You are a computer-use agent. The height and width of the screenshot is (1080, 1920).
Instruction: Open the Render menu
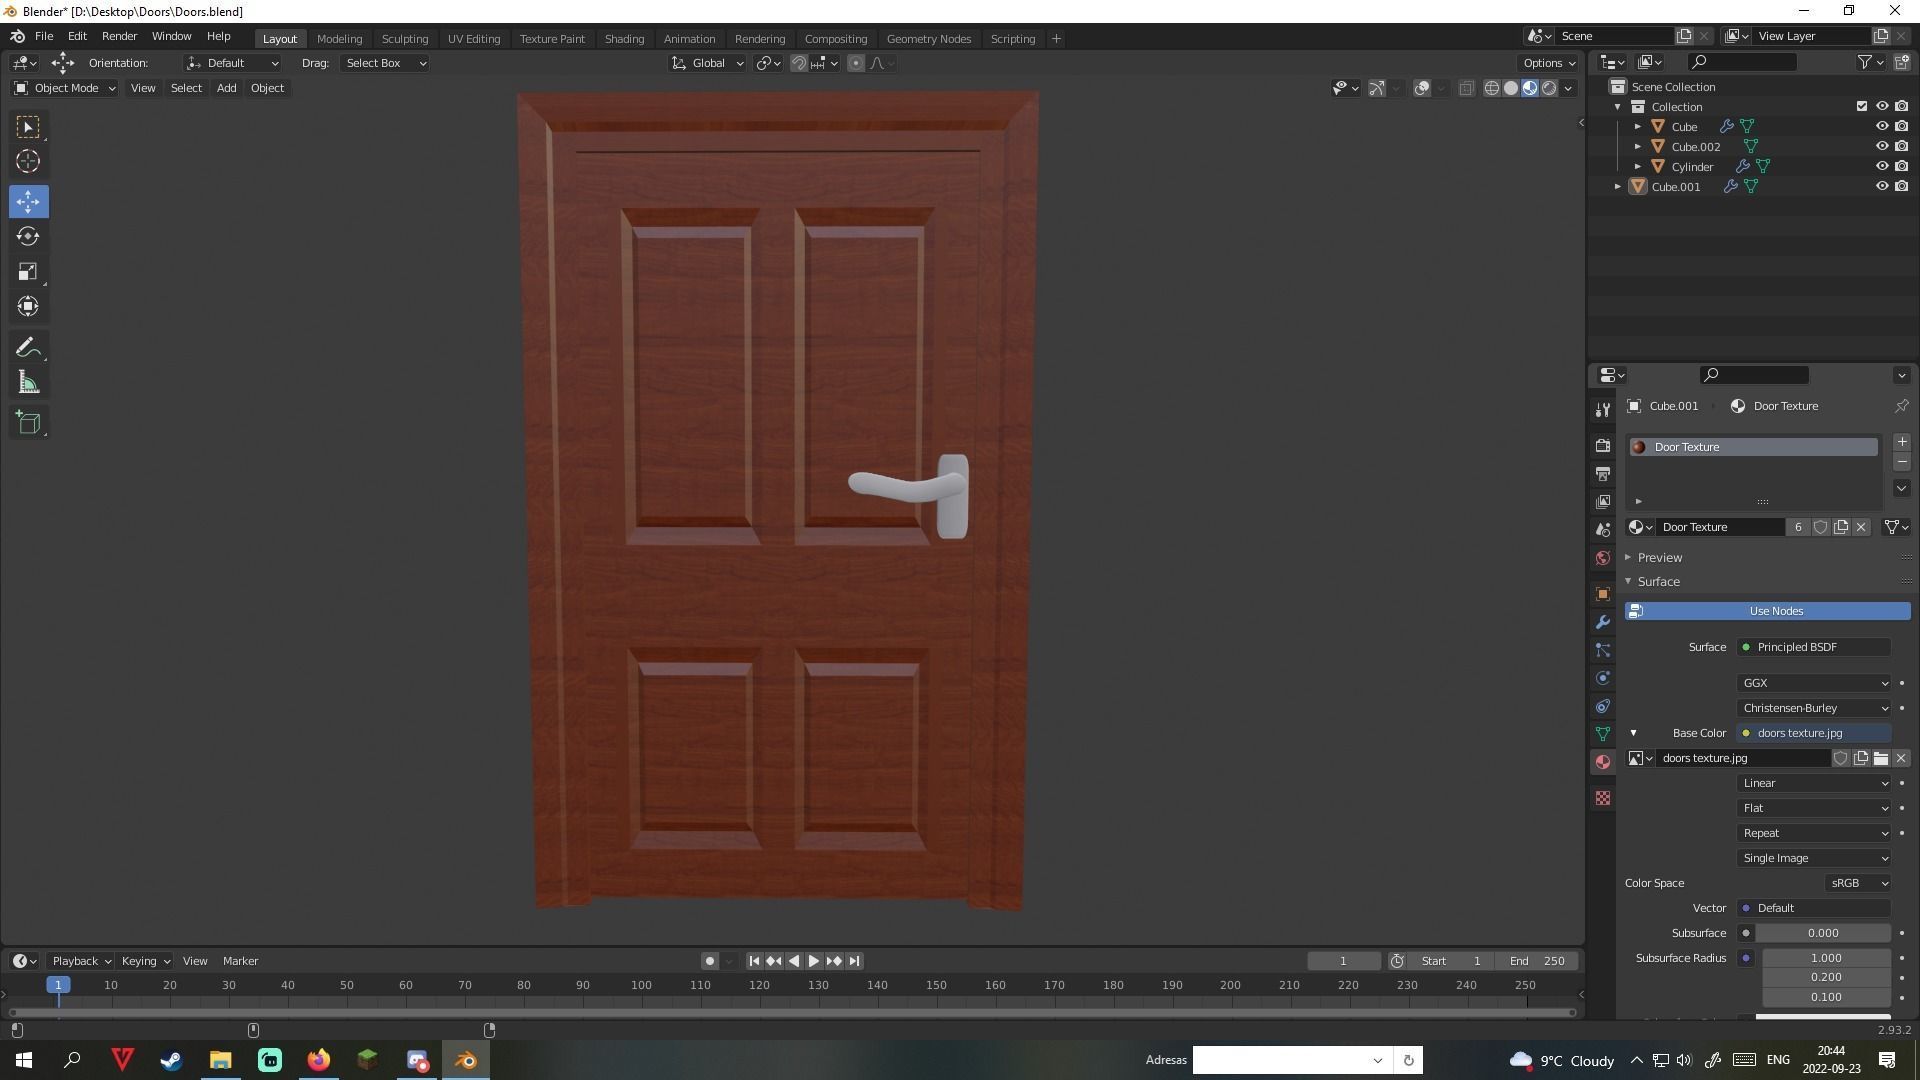click(x=119, y=36)
